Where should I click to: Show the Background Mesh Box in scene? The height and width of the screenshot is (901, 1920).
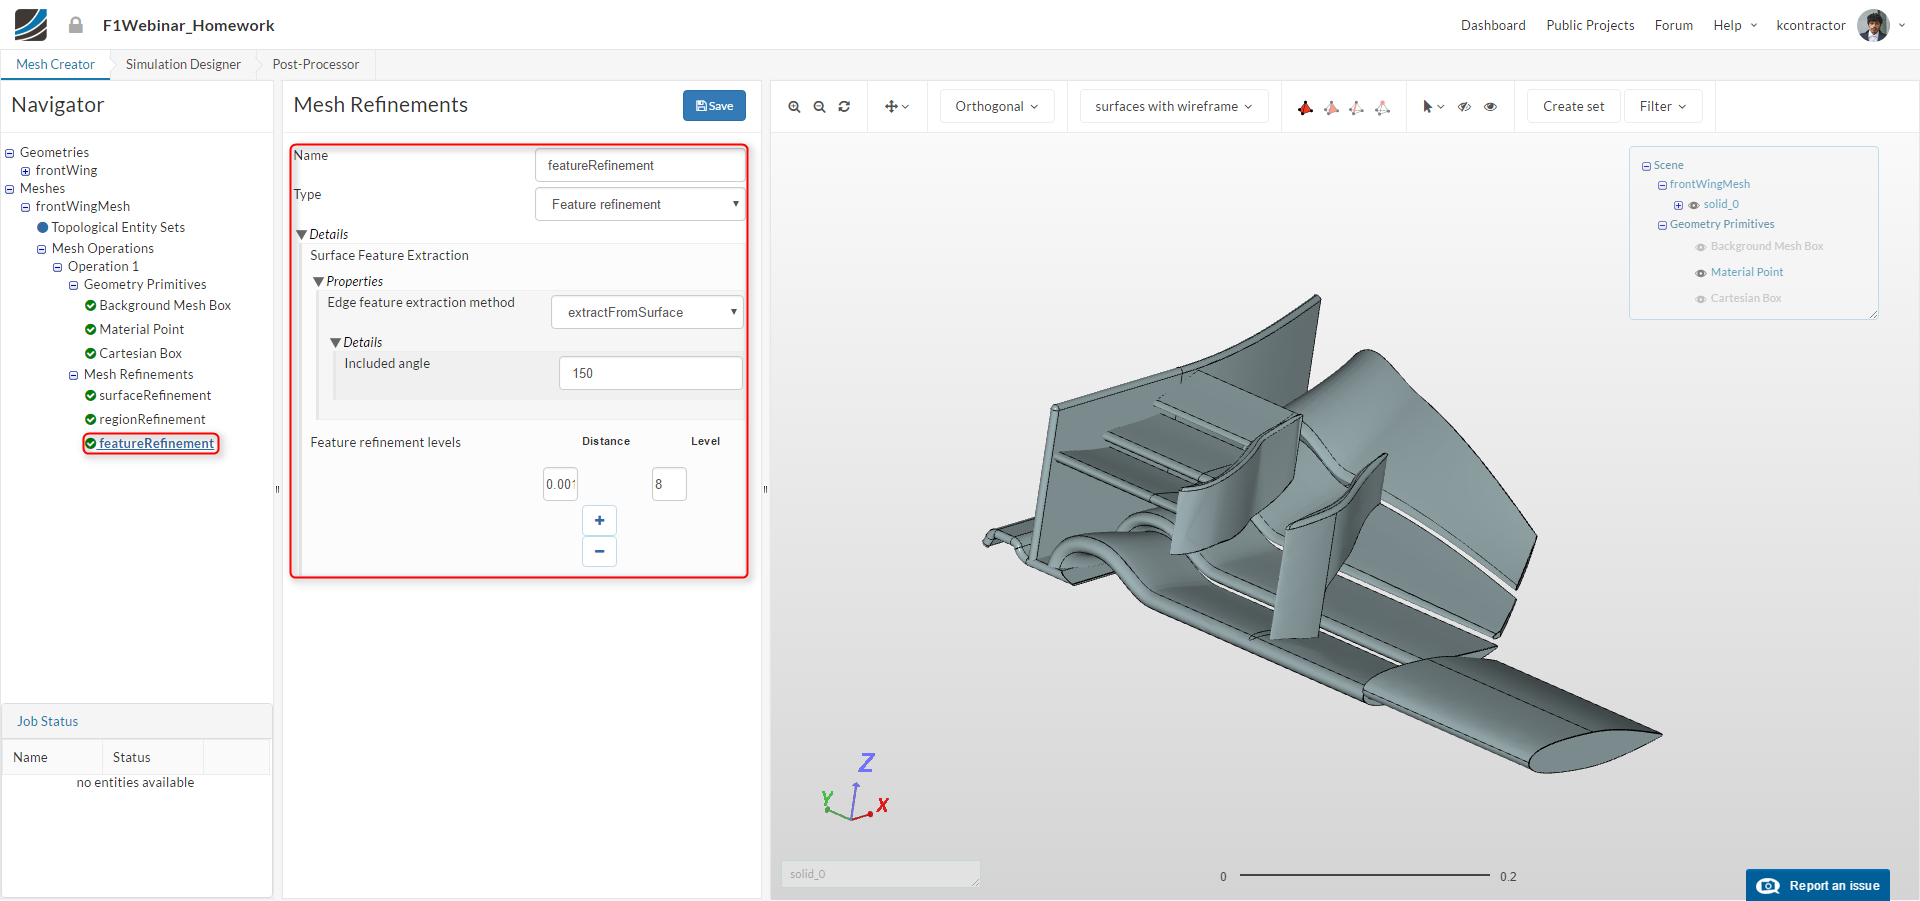click(1700, 247)
